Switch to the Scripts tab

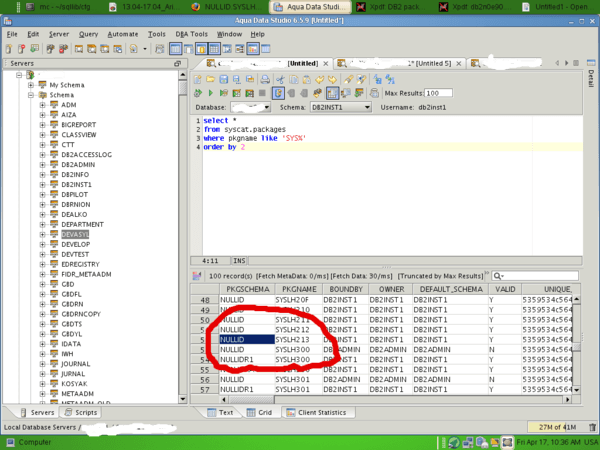[x=81, y=412]
